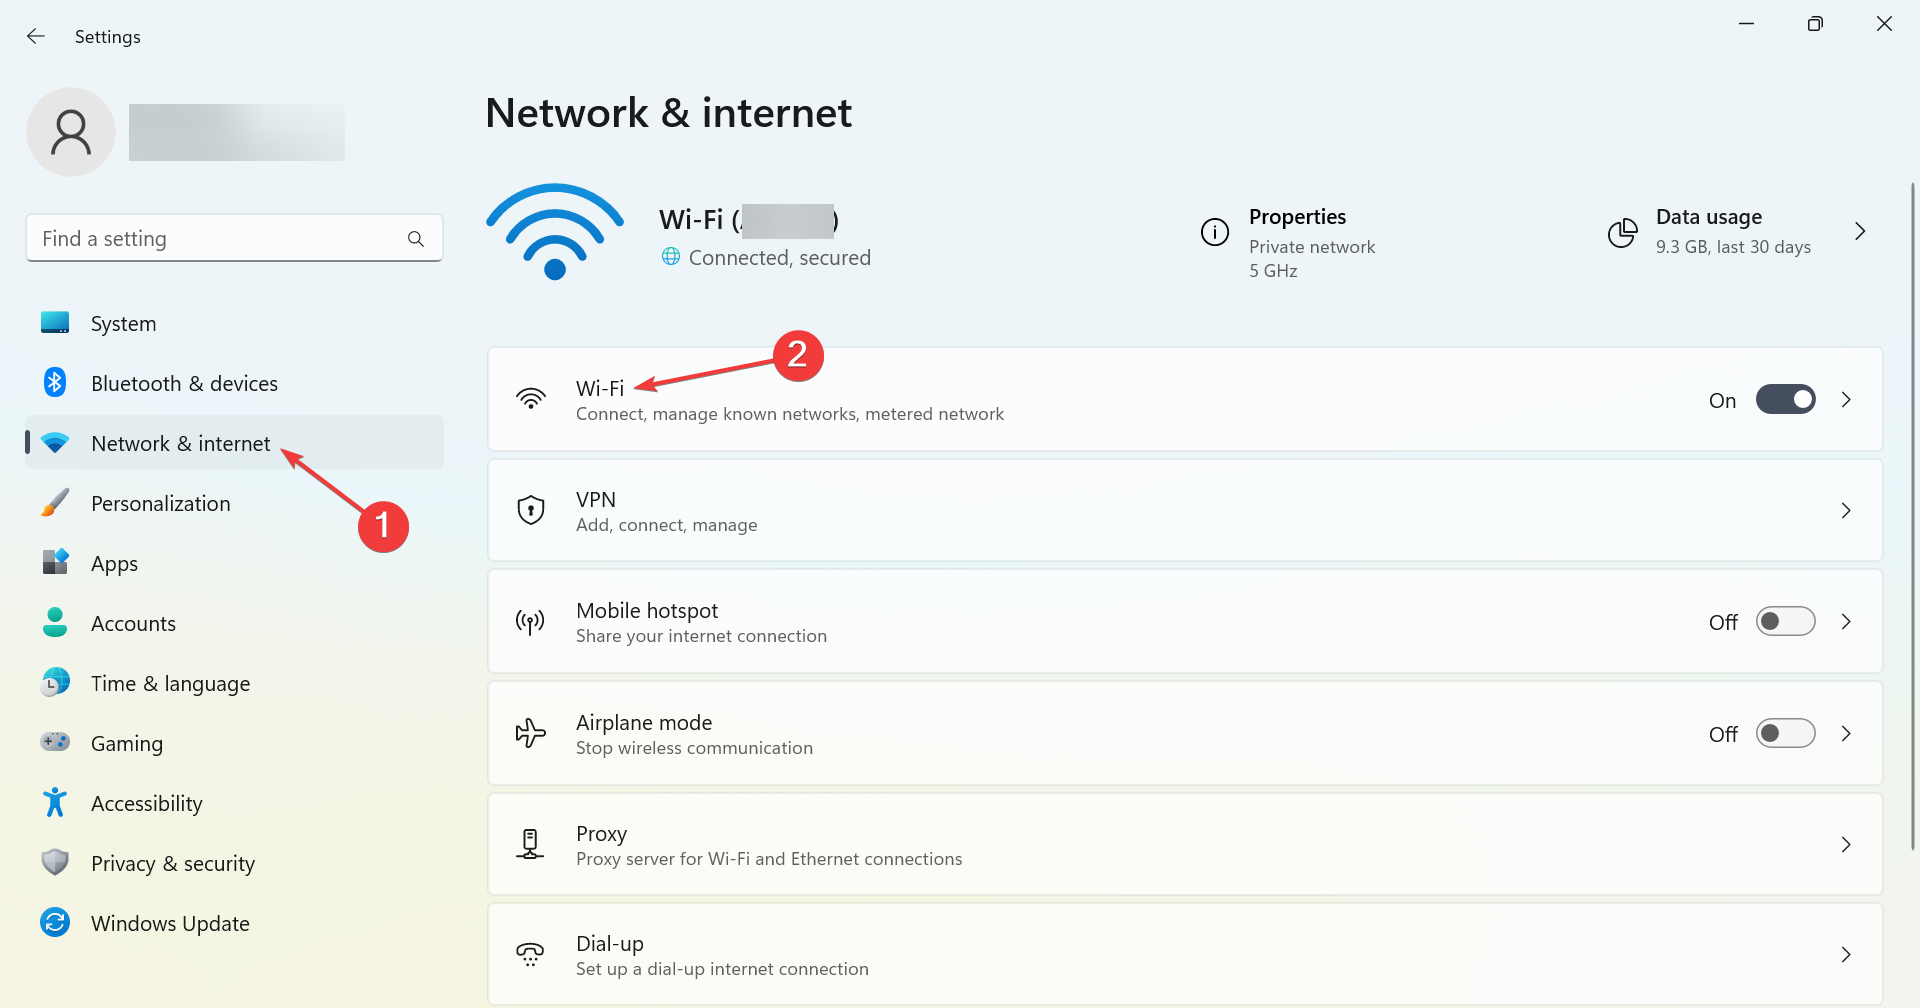The height and width of the screenshot is (1008, 1920).
Task: Select the Apps sidebar icon
Action: point(55,562)
